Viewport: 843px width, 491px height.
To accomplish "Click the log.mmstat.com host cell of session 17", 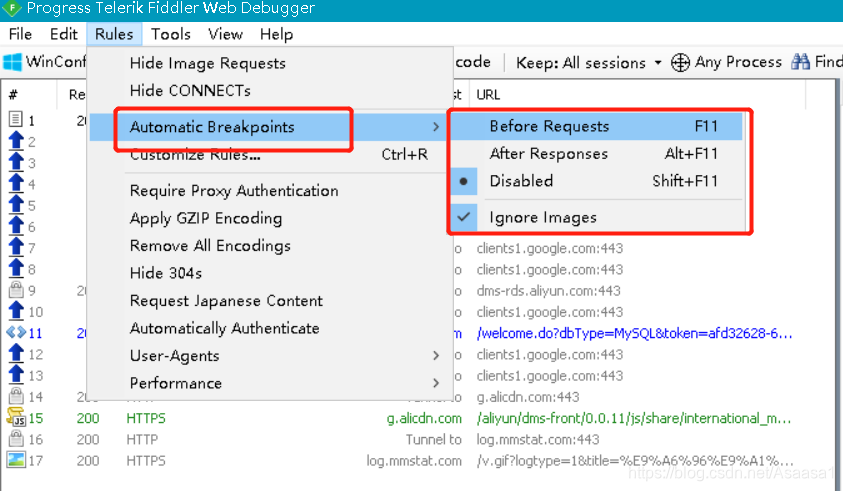I will tap(414, 461).
